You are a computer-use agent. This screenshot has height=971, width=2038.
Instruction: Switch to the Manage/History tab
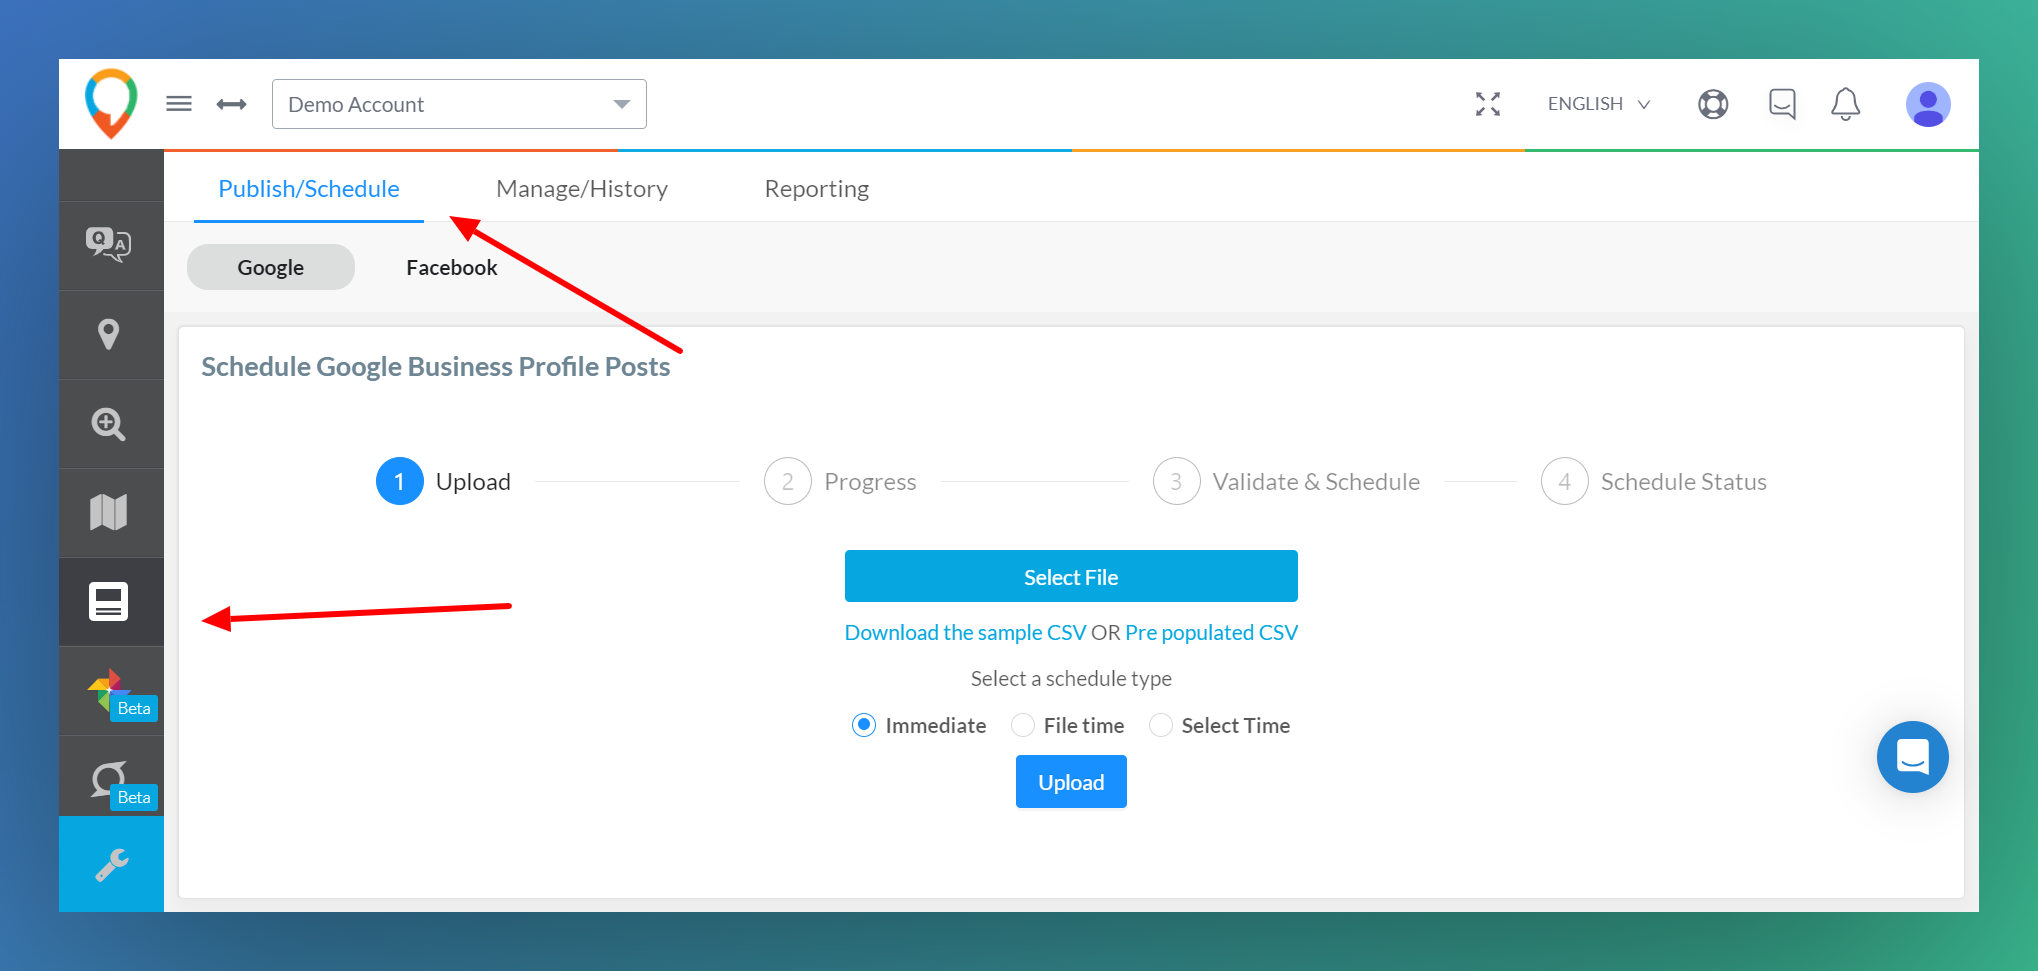tap(582, 189)
